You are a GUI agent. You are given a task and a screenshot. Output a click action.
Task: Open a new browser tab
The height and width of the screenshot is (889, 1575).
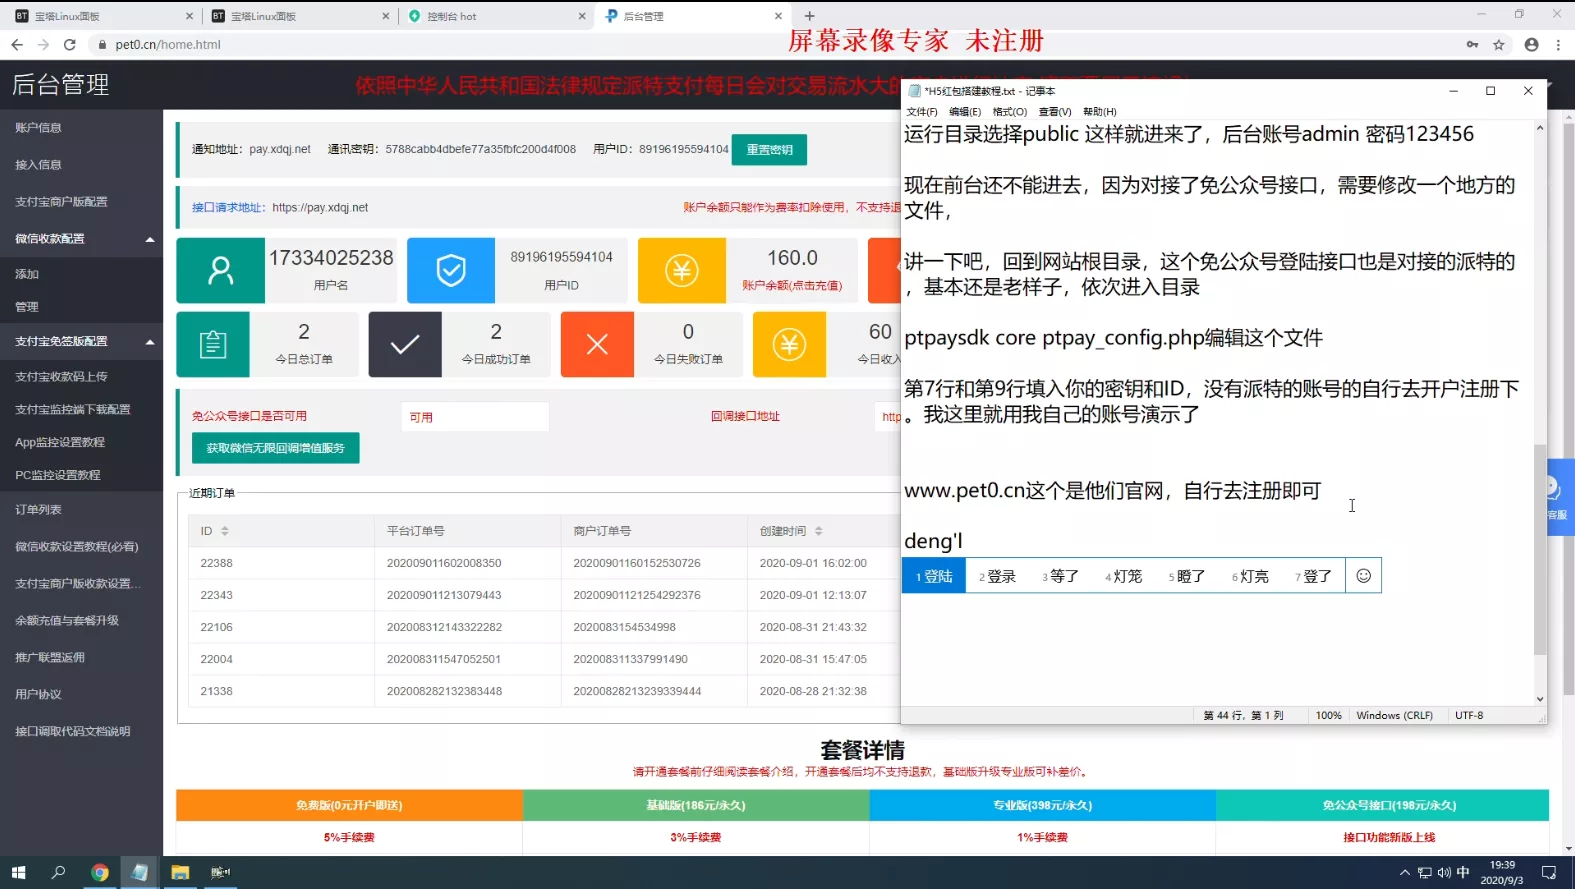click(x=810, y=16)
